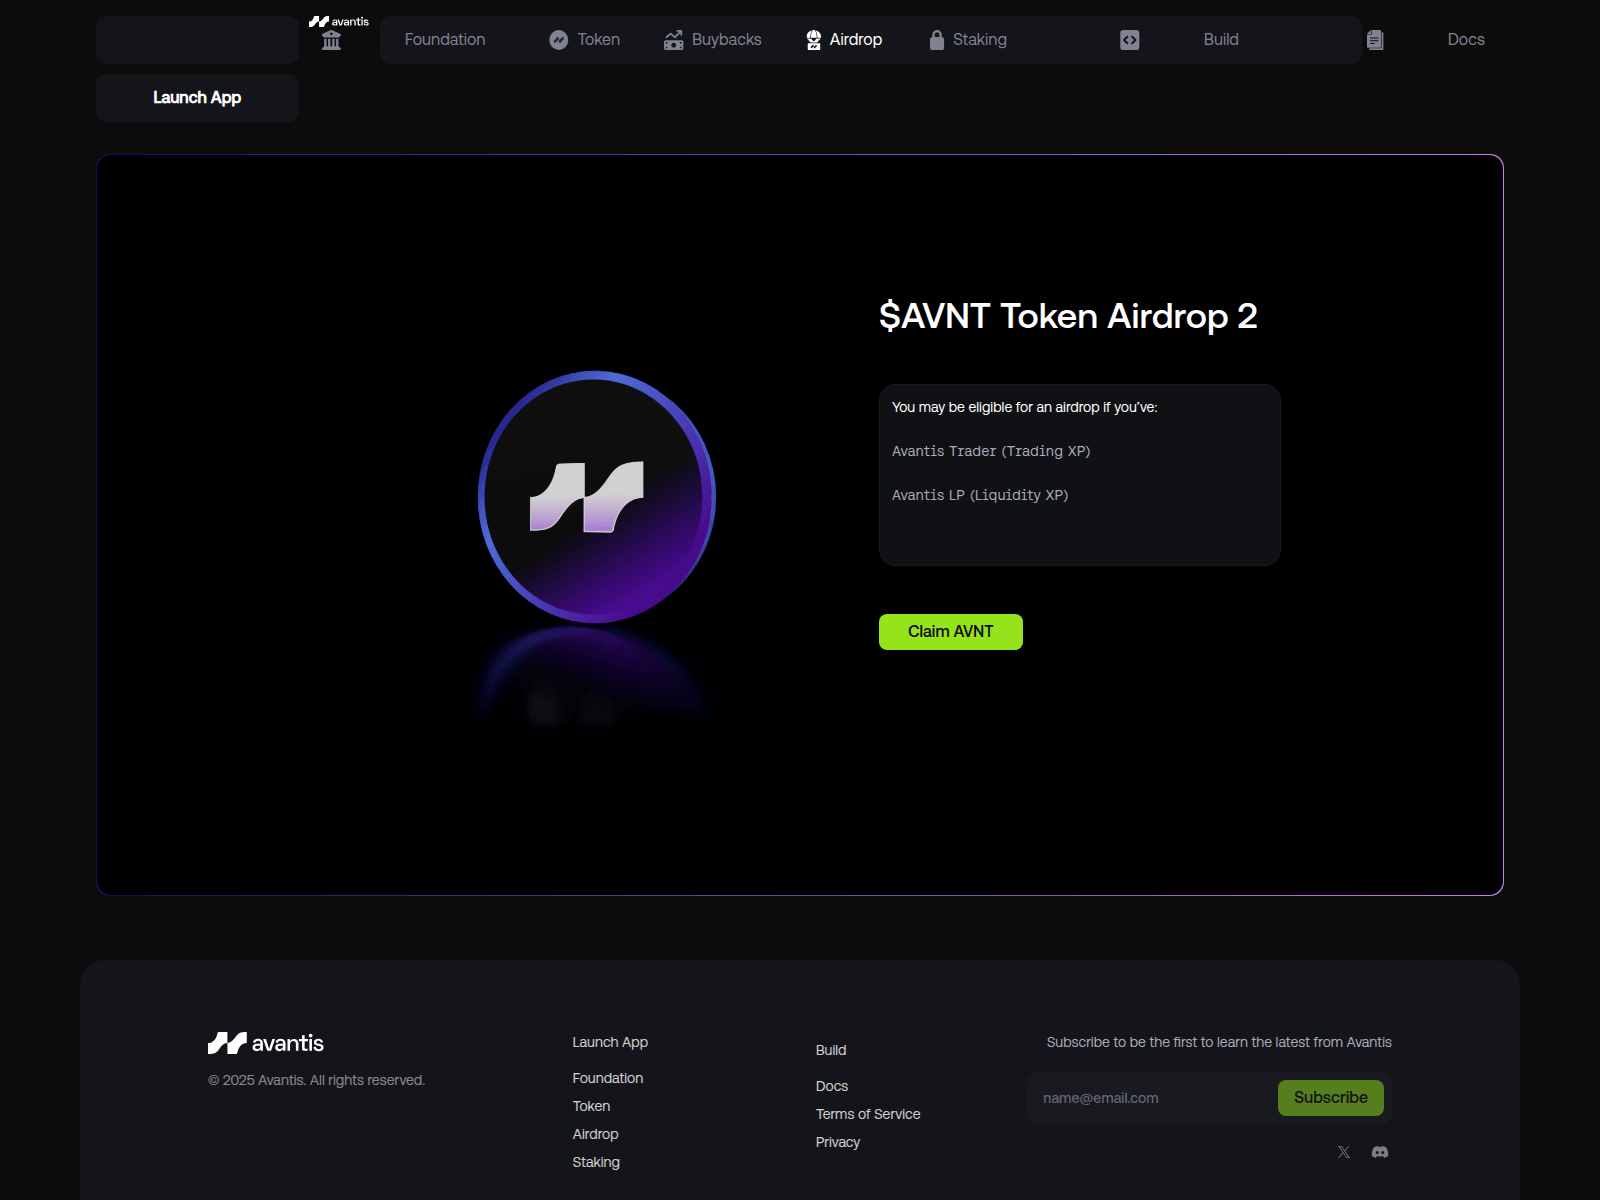Click the Claim AVNT button
1600x1200 pixels.
click(950, 631)
